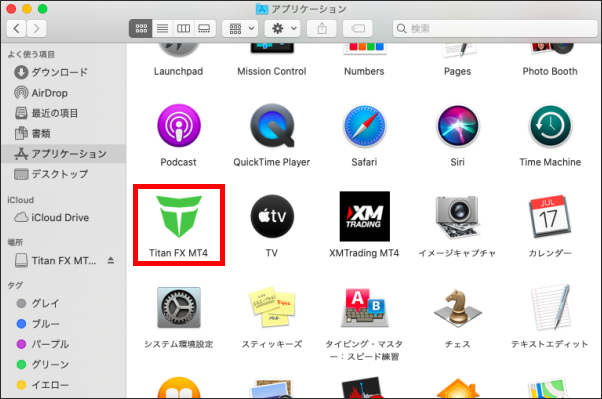This screenshot has height=399, width=602.
Task: Open ダウンロード in the sidebar
Action: (x=63, y=72)
